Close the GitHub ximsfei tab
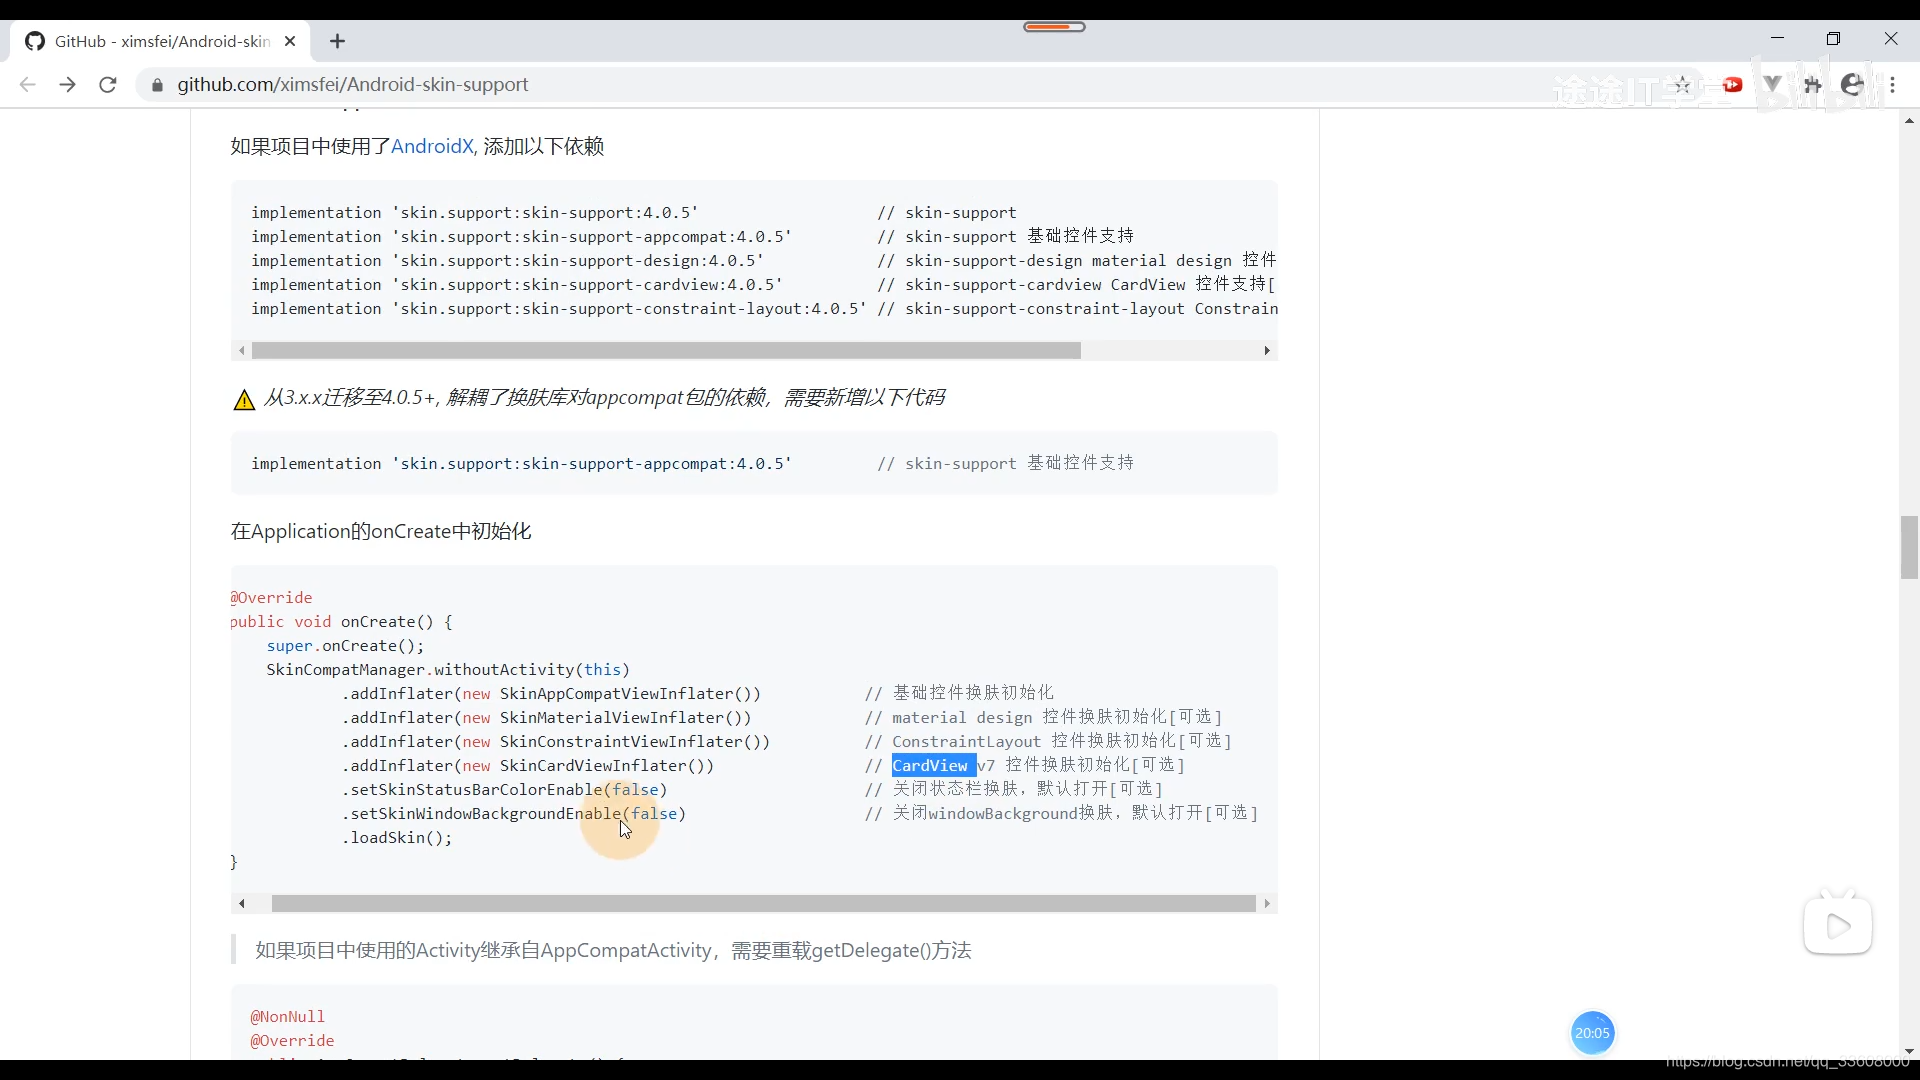 click(x=290, y=41)
